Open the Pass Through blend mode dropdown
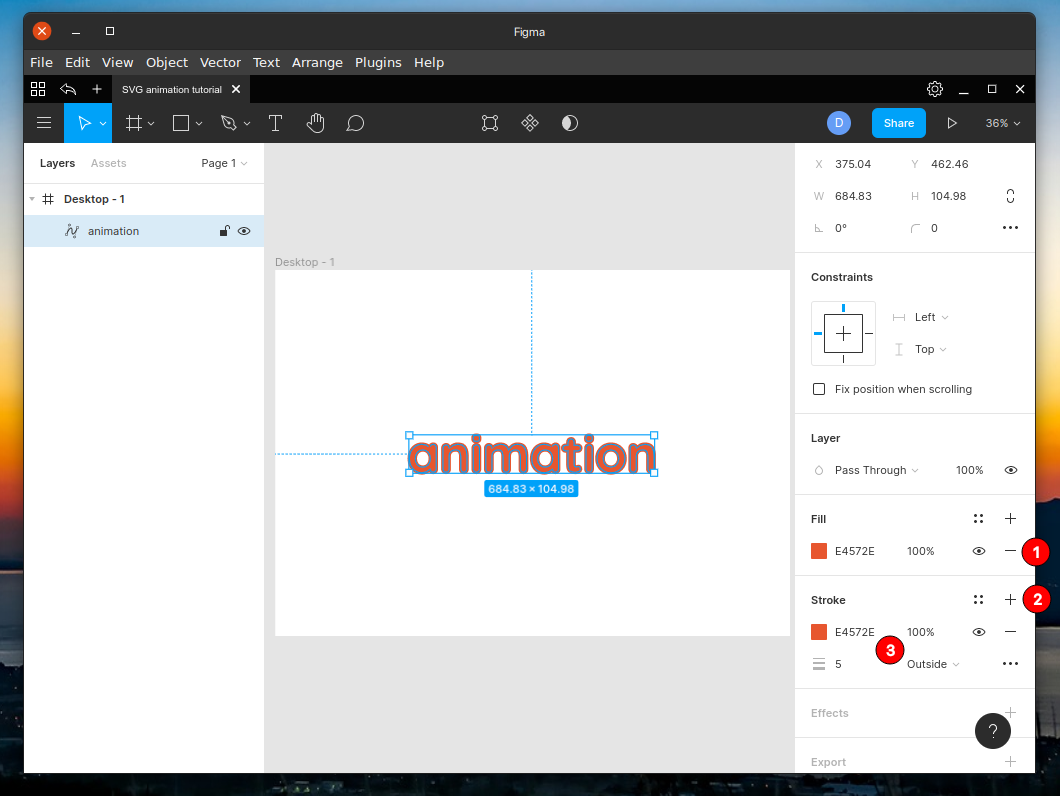Screen dimensions: 1060x796 click(875, 470)
